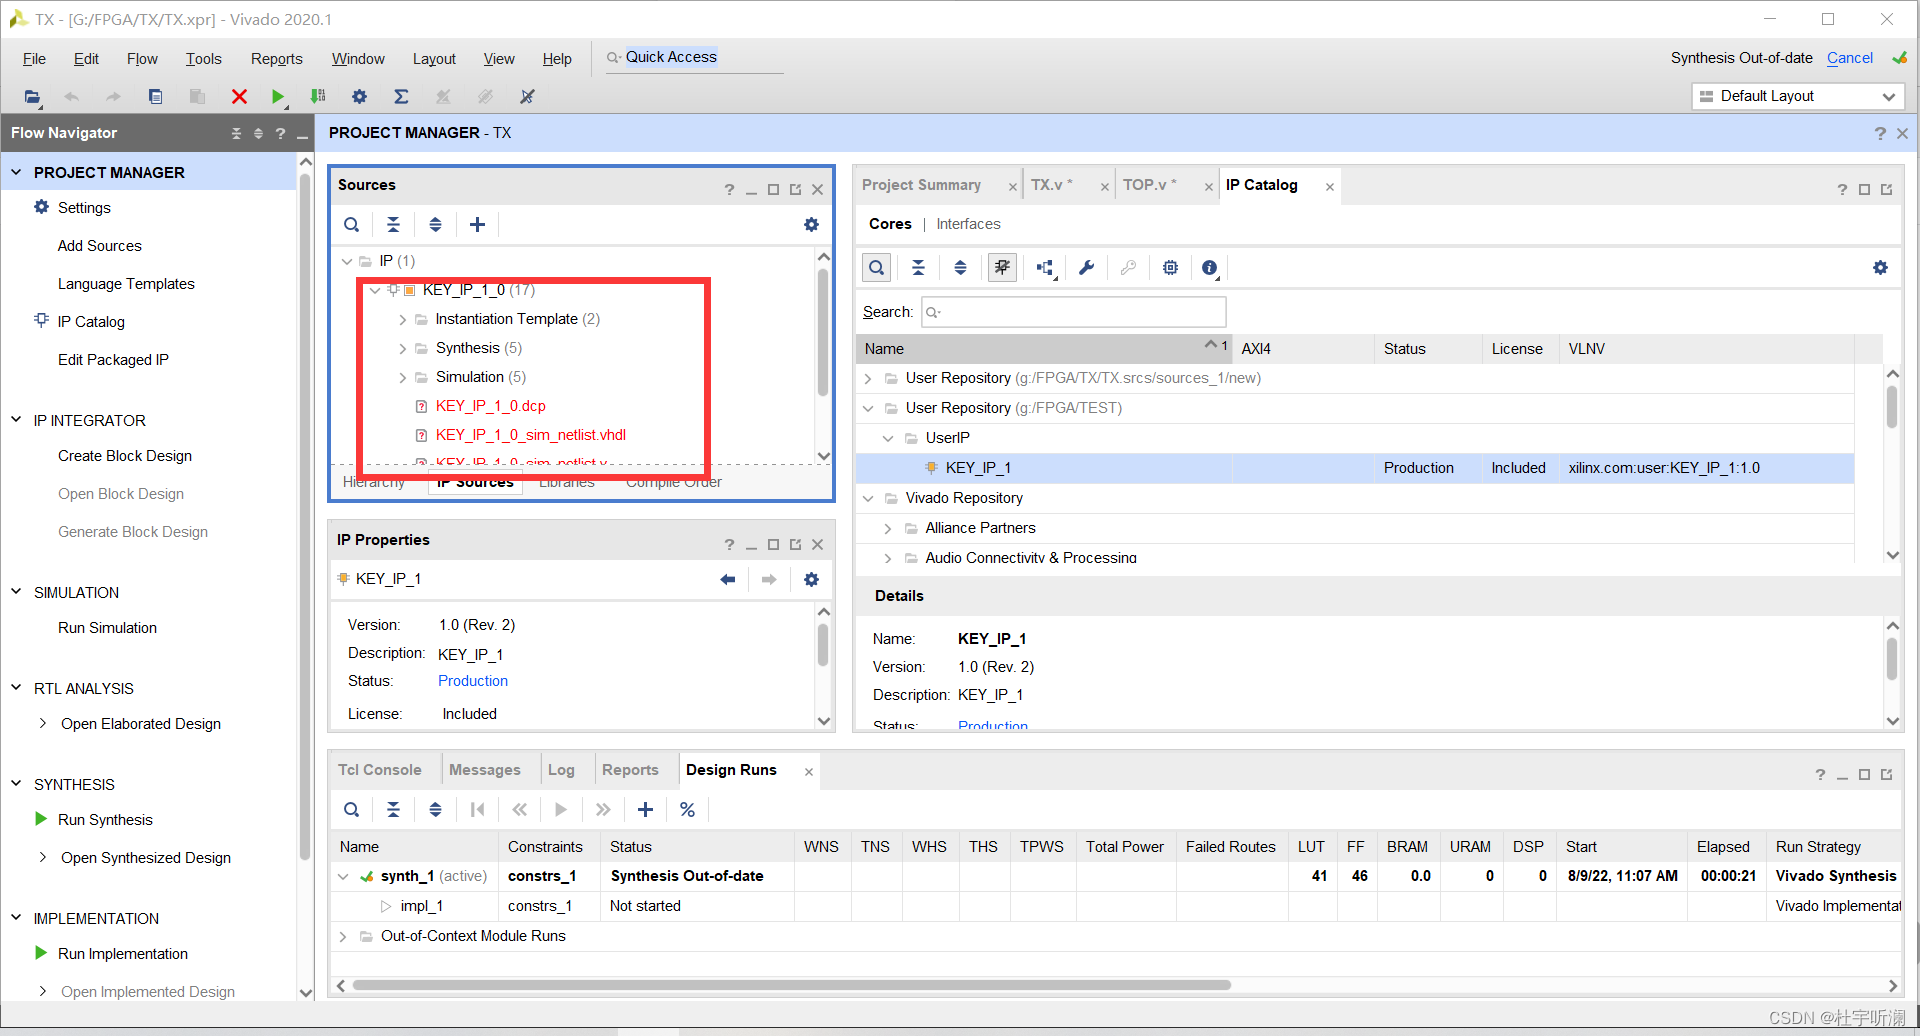Open project from main toolbar folder icon
This screenshot has width=1920, height=1036.
pyautogui.click(x=32, y=97)
